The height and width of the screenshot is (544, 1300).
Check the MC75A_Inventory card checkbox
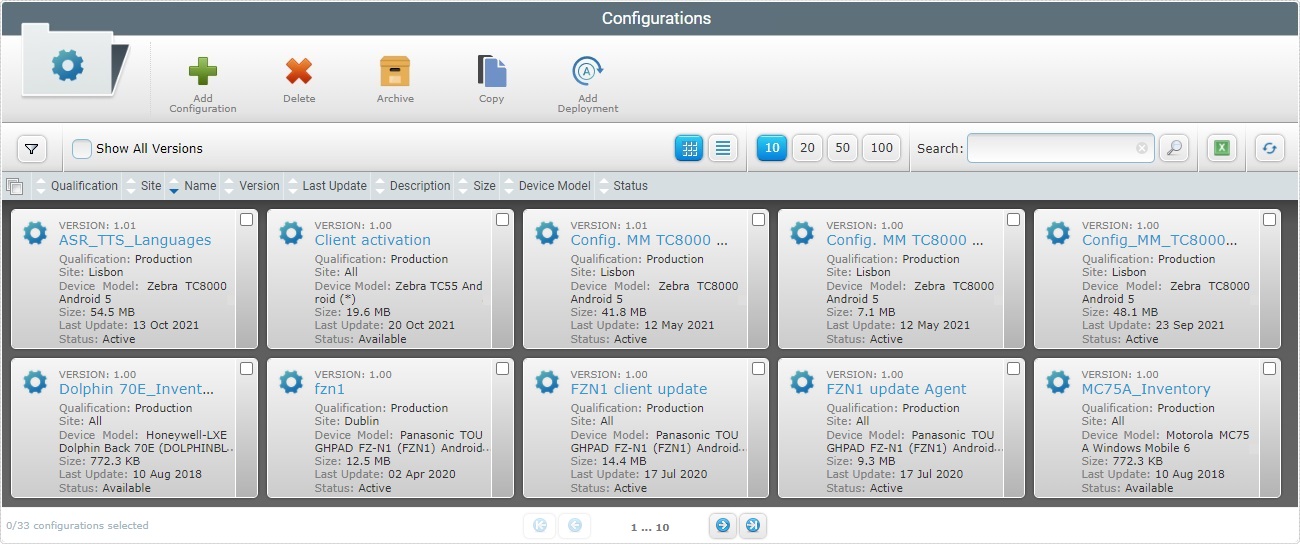(x=1269, y=368)
